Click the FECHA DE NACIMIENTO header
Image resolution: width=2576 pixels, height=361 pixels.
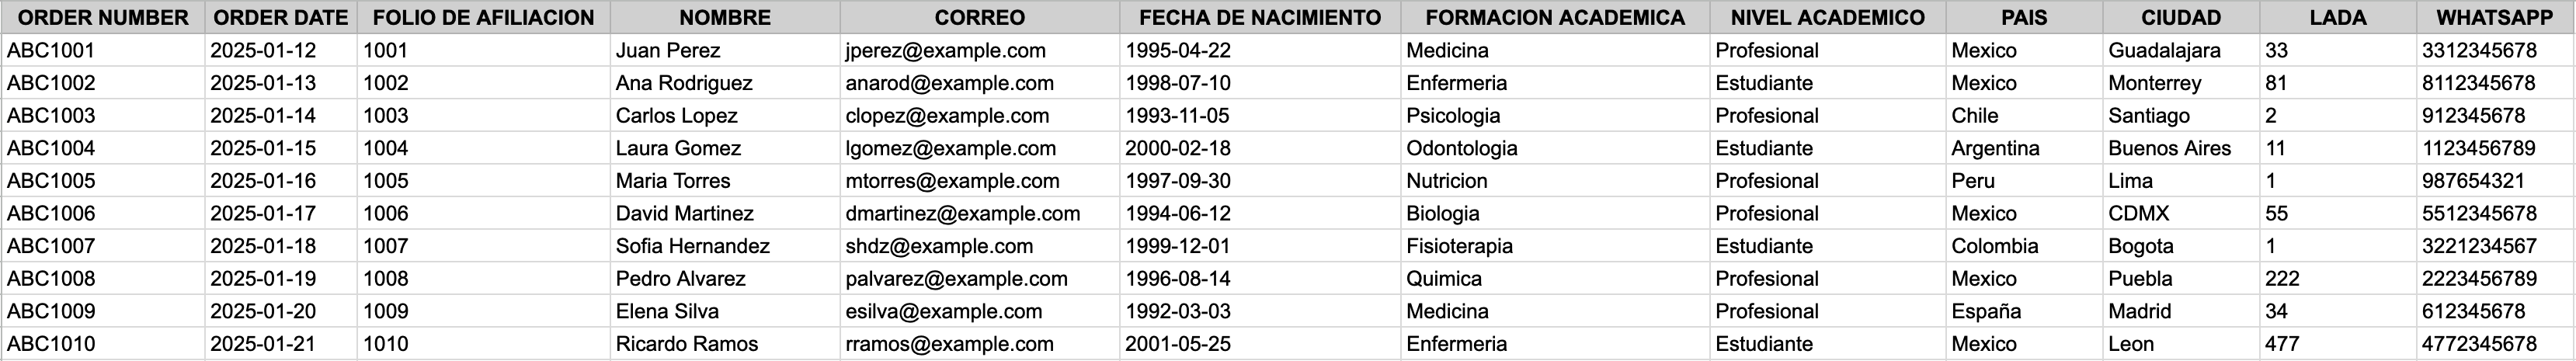tap(1259, 18)
